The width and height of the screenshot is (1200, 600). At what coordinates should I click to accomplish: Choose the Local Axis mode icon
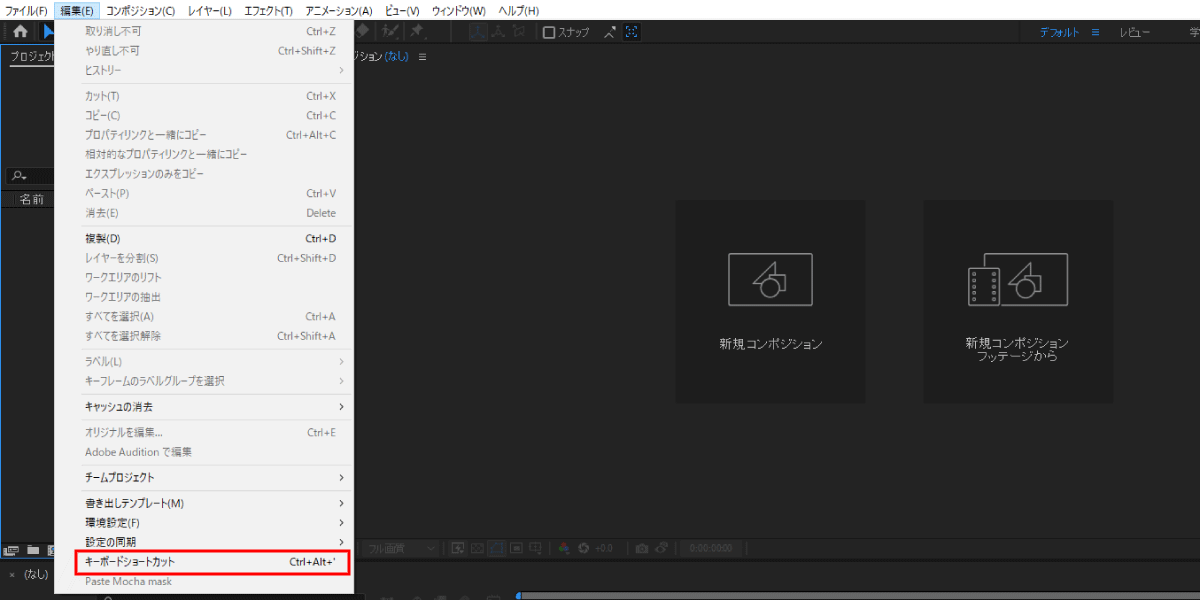pyautogui.click(x=478, y=32)
